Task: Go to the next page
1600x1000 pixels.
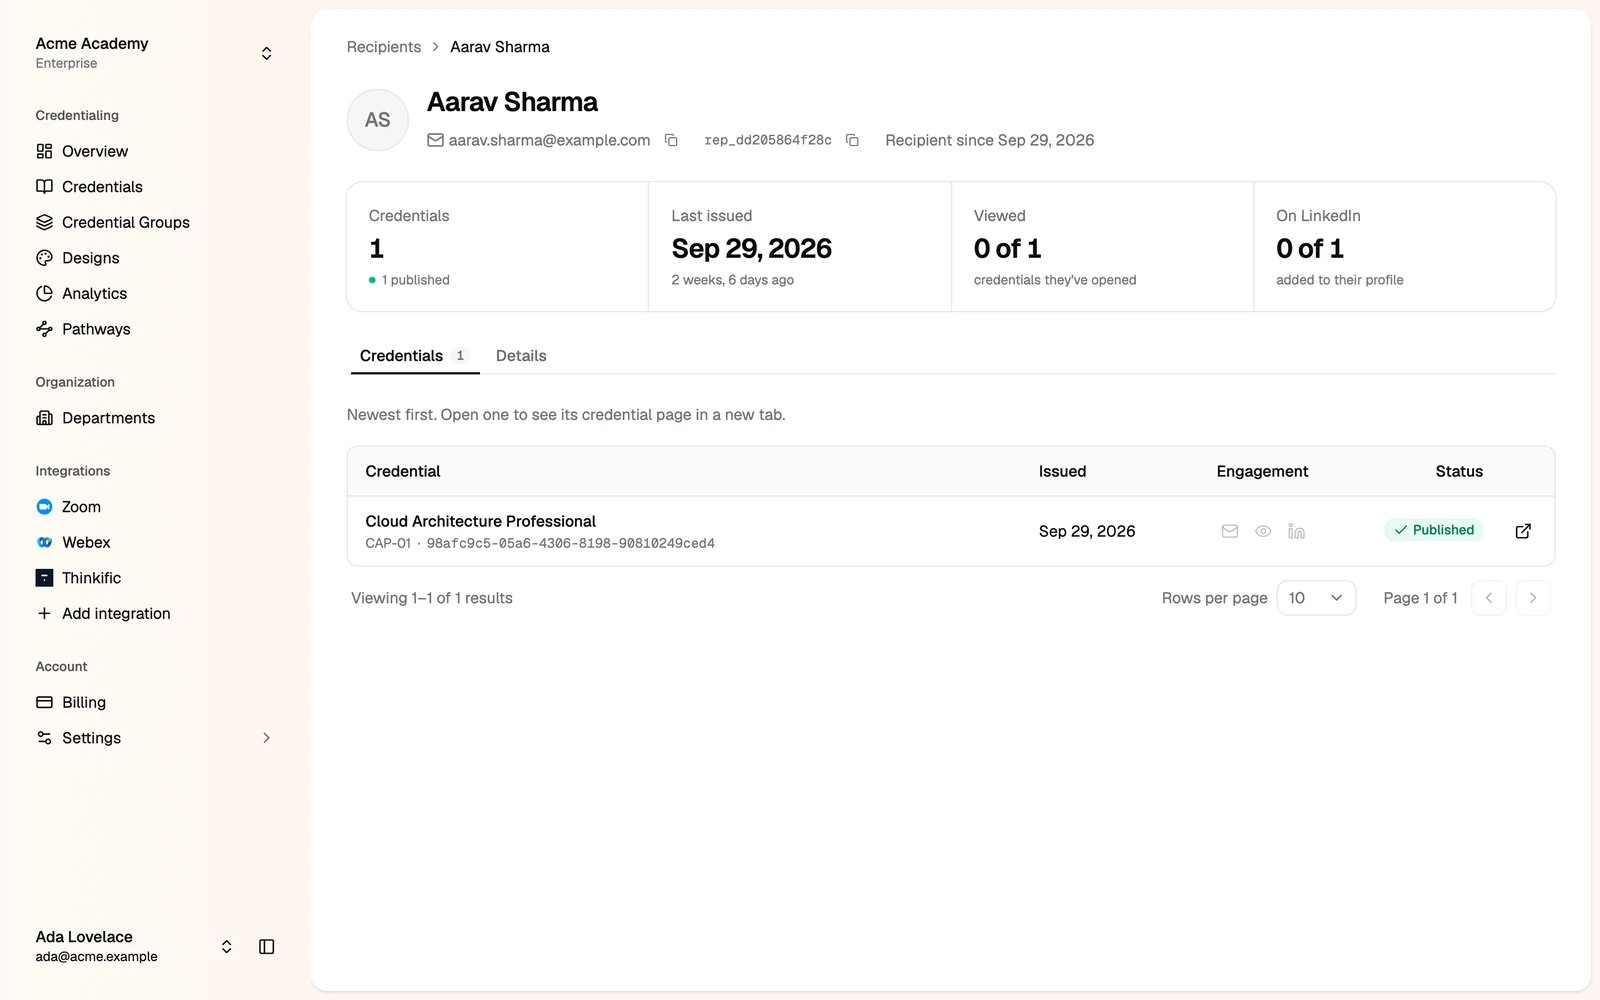Action: tap(1533, 598)
